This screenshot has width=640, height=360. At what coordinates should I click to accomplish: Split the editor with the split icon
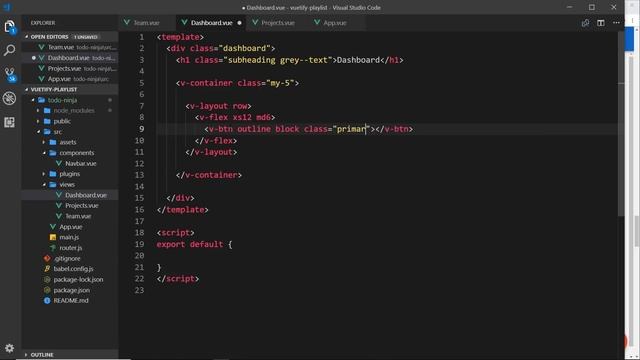[601, 23]
